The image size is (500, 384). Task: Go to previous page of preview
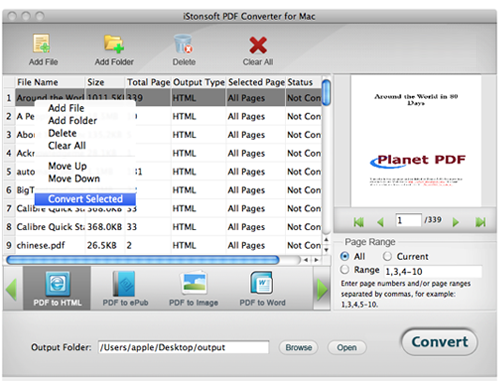[380, 222]
